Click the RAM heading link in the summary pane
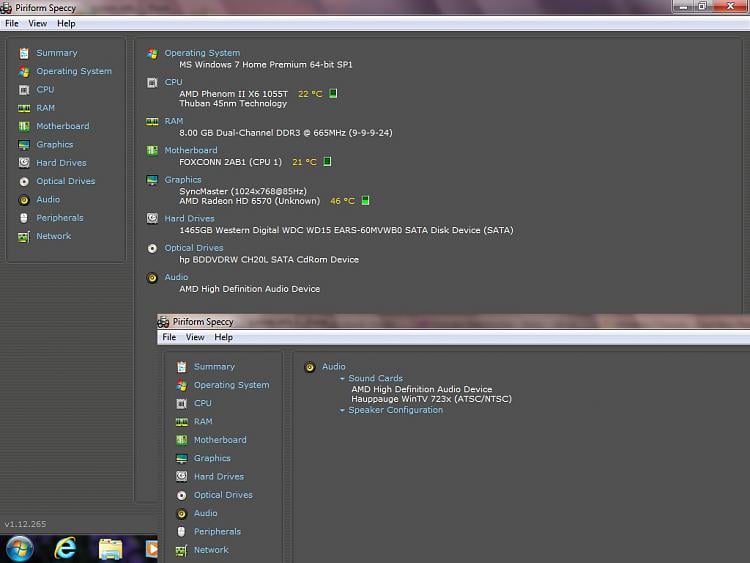Image resolution: width=750 pixels, height=563 pixels. pos(174,121)
